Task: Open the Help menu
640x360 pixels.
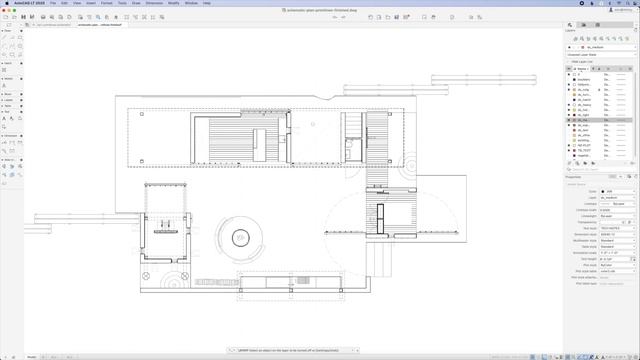Action: (x=207, y=3)
